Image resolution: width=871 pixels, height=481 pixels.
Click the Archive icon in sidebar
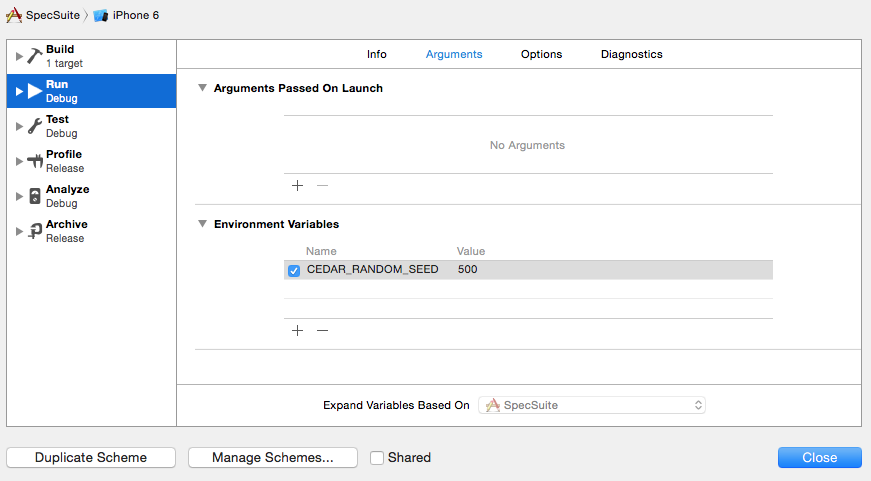coord(34,231)
